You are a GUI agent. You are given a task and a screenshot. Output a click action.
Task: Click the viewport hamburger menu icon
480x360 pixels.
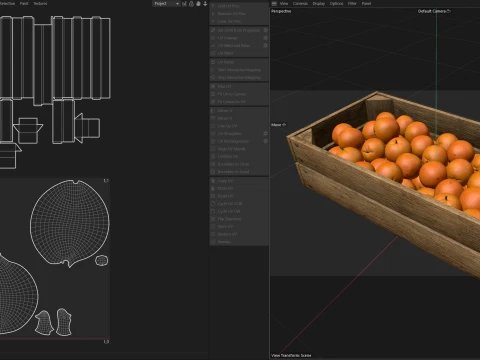pyautogui.click(x=274, y=3)
